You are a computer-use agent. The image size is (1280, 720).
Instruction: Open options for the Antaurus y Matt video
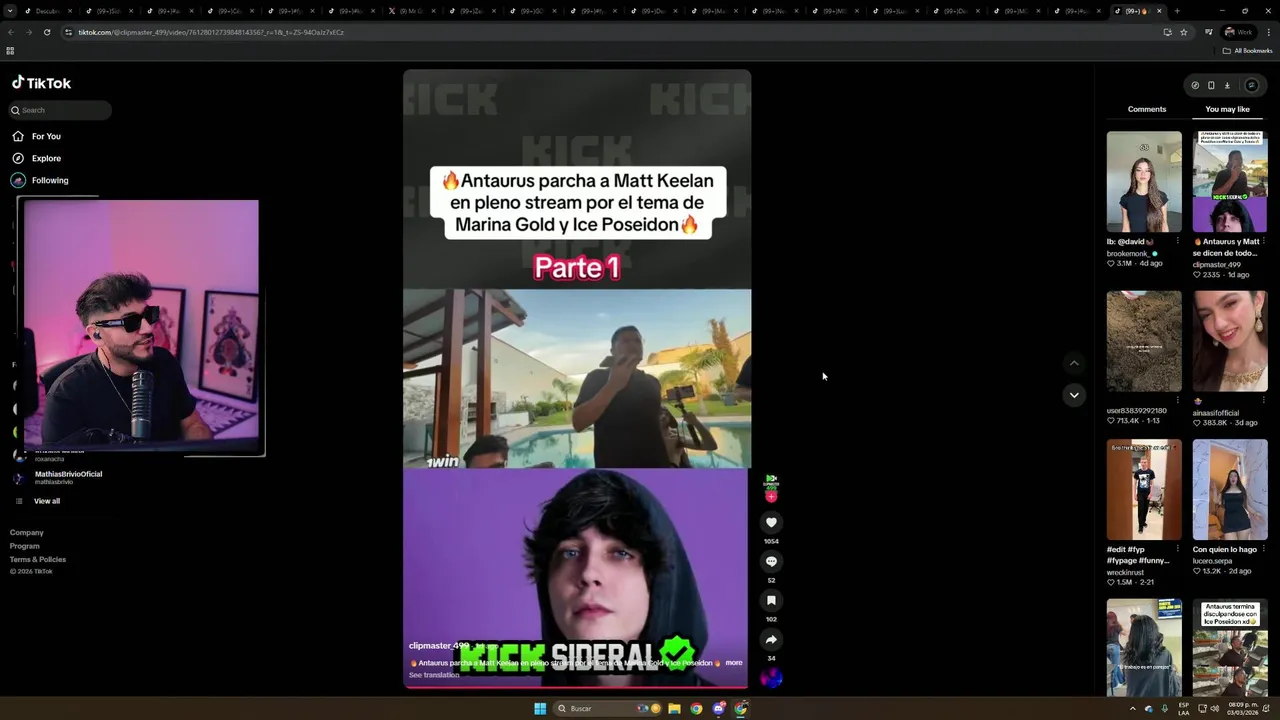click(x=1264, y=241)
